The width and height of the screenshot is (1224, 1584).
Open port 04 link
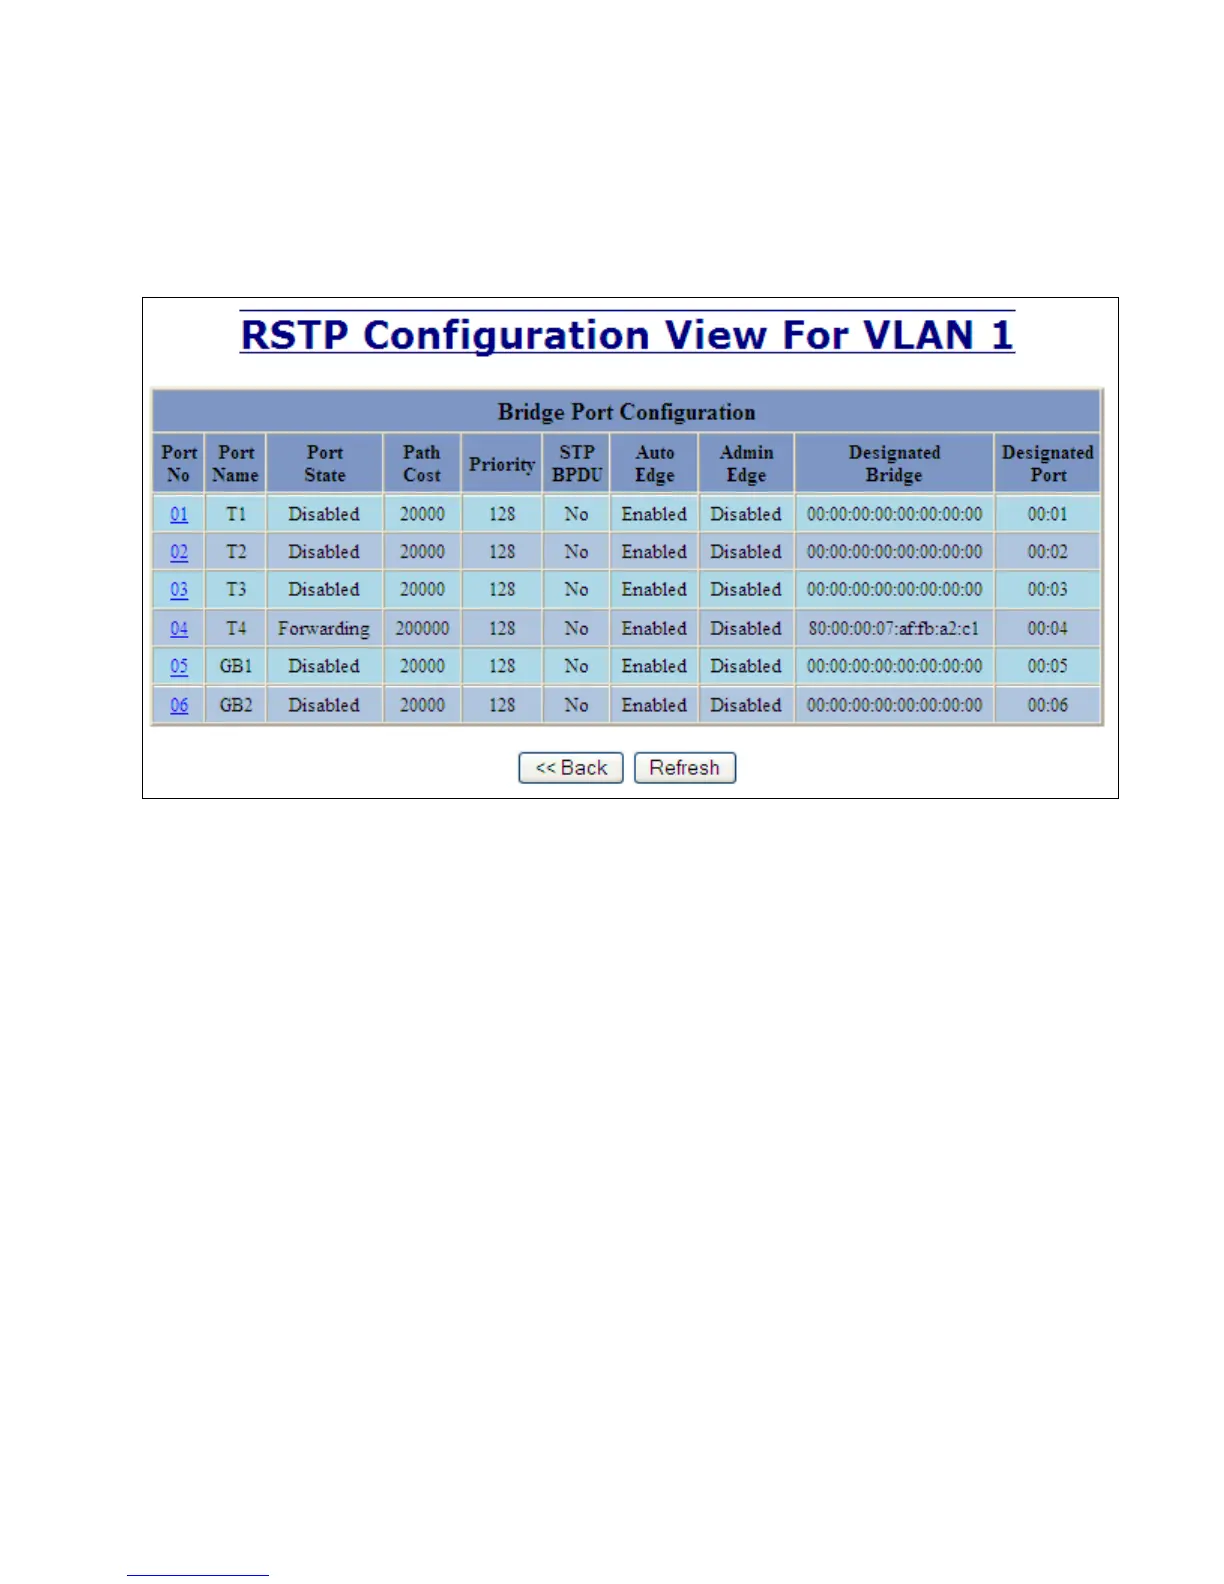[179, 629]
